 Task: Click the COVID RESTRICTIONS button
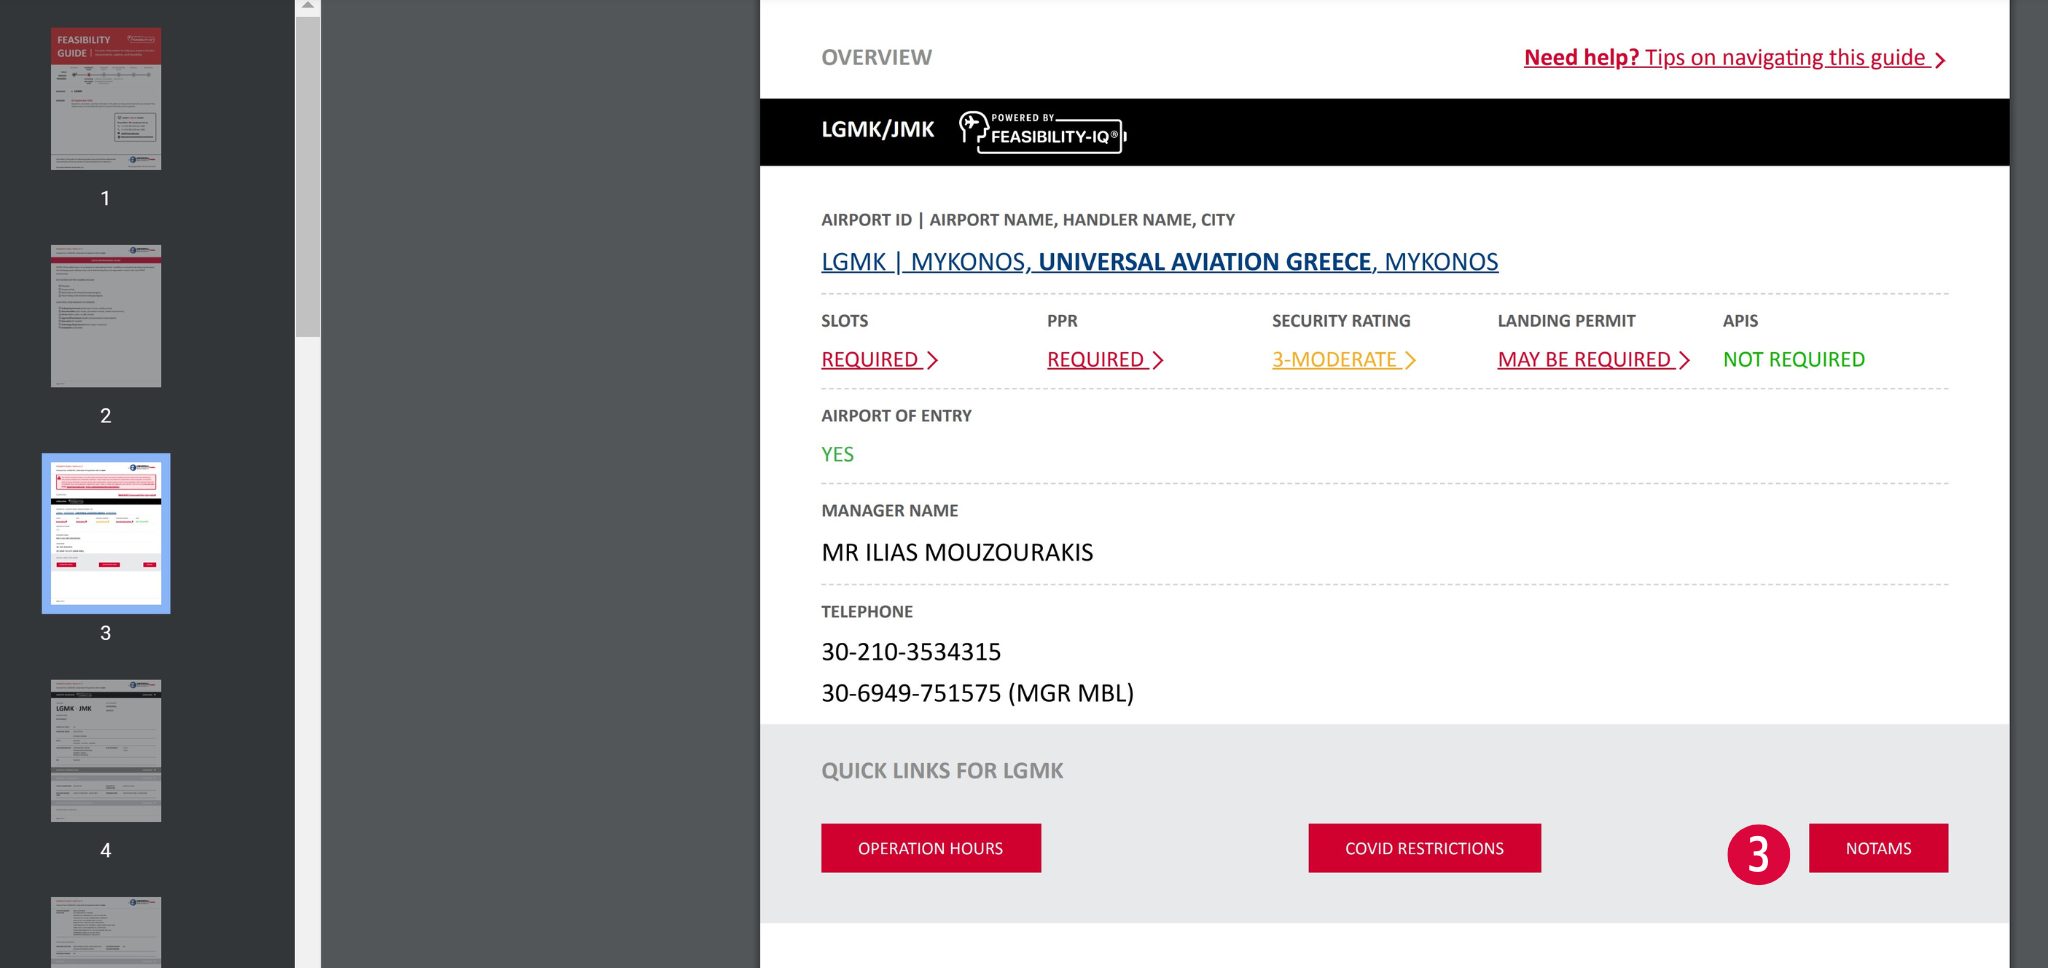(1424, 848)
